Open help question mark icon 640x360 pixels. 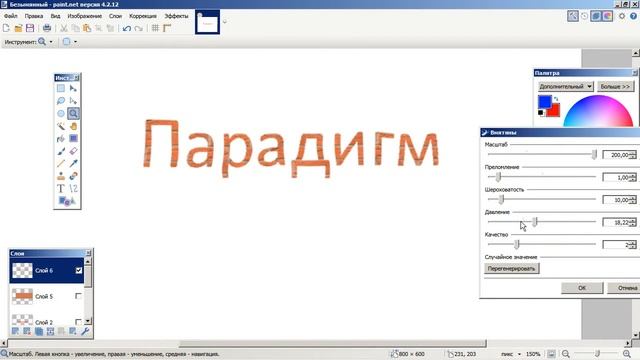coord(633,16)
